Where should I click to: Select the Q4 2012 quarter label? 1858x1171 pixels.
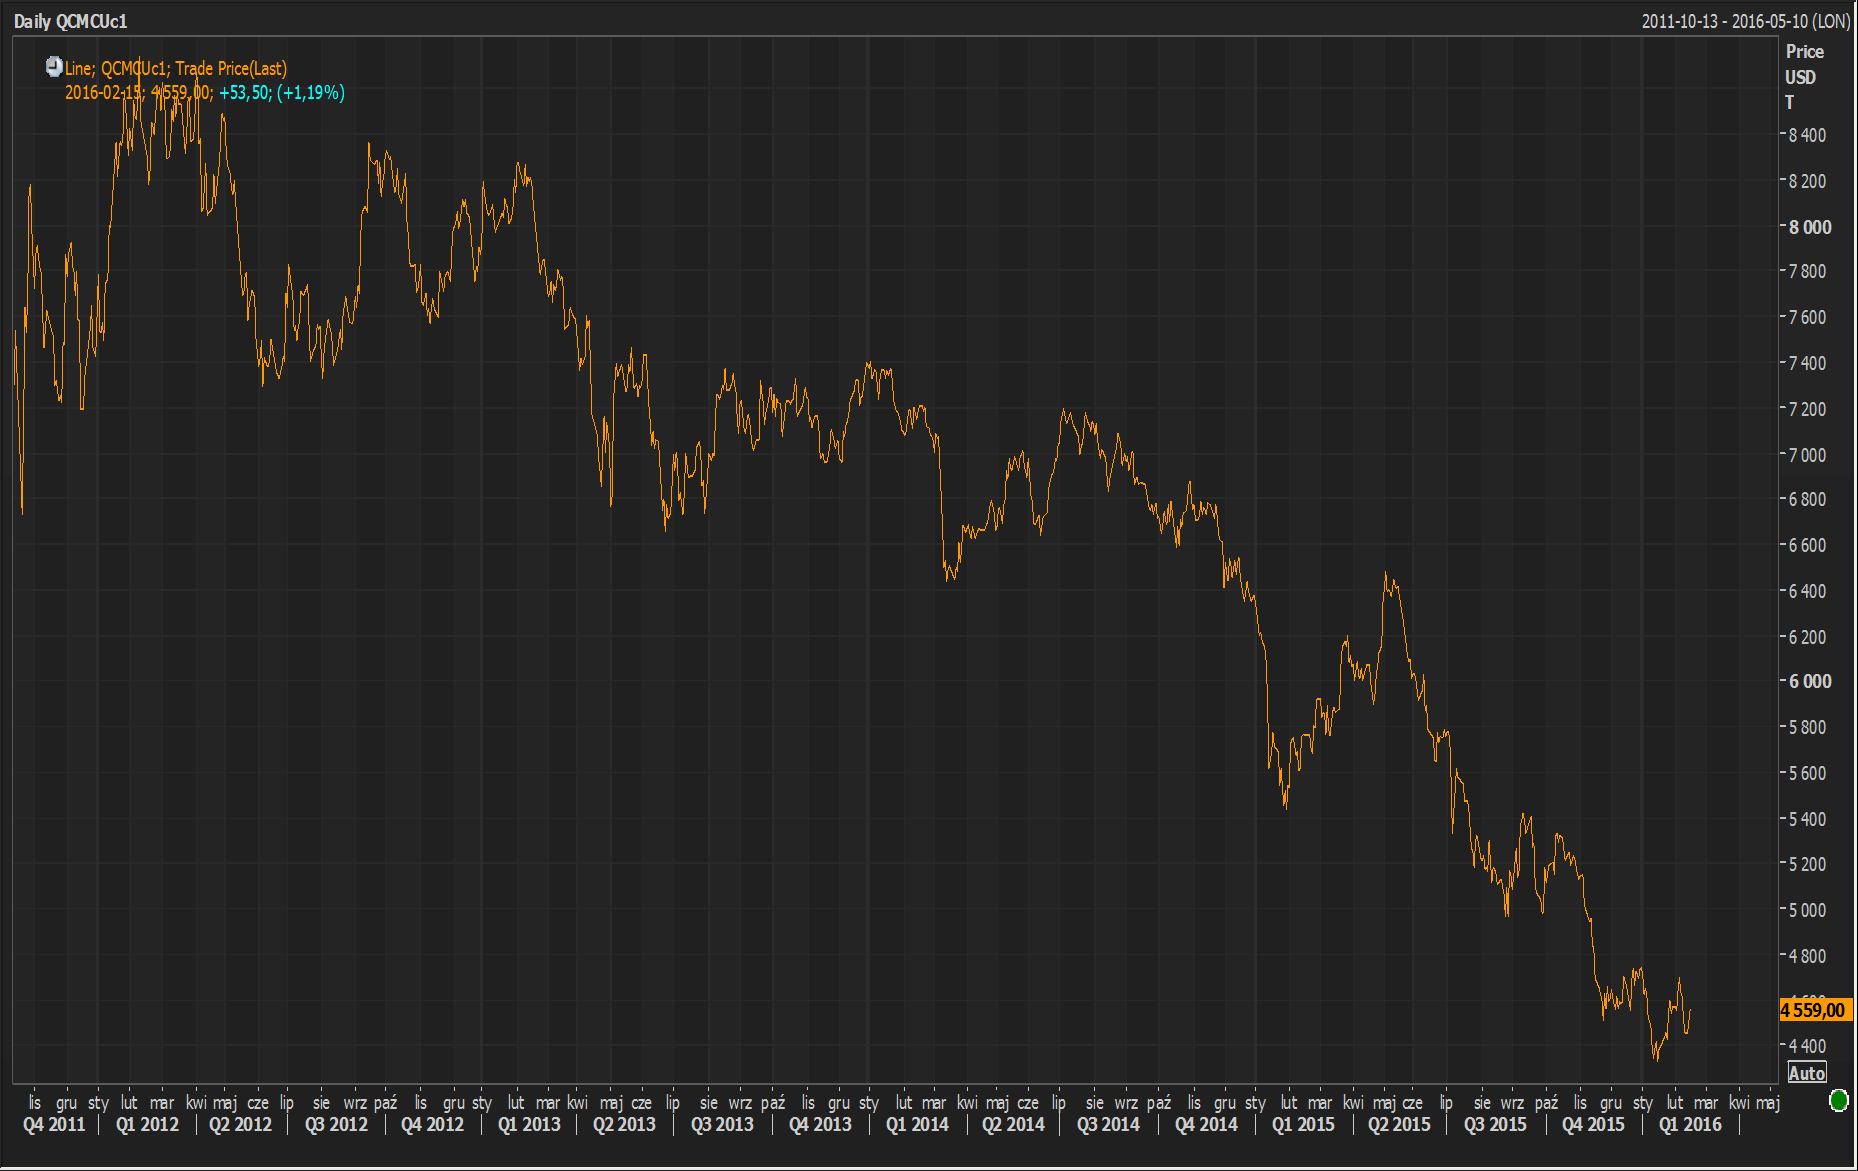[432, 1124]
